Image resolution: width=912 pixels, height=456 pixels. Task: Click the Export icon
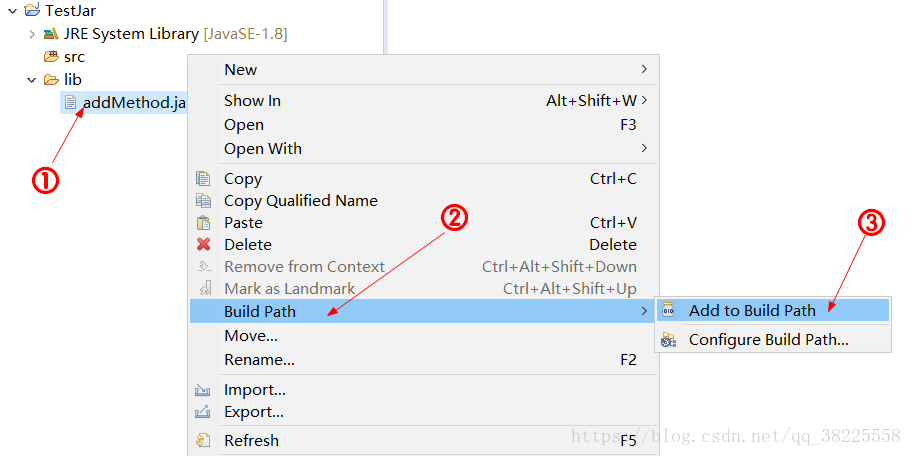point(202,412)
